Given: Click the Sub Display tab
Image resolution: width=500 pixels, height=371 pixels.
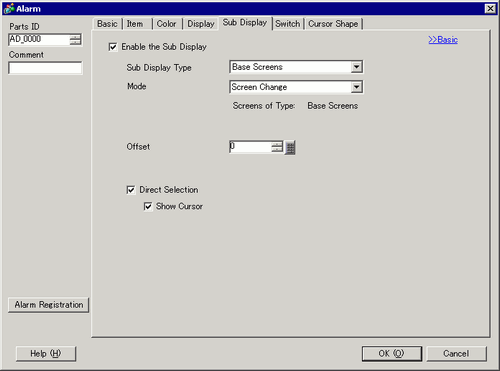Looking at the screenshot, I should click(x=245, y=23).
